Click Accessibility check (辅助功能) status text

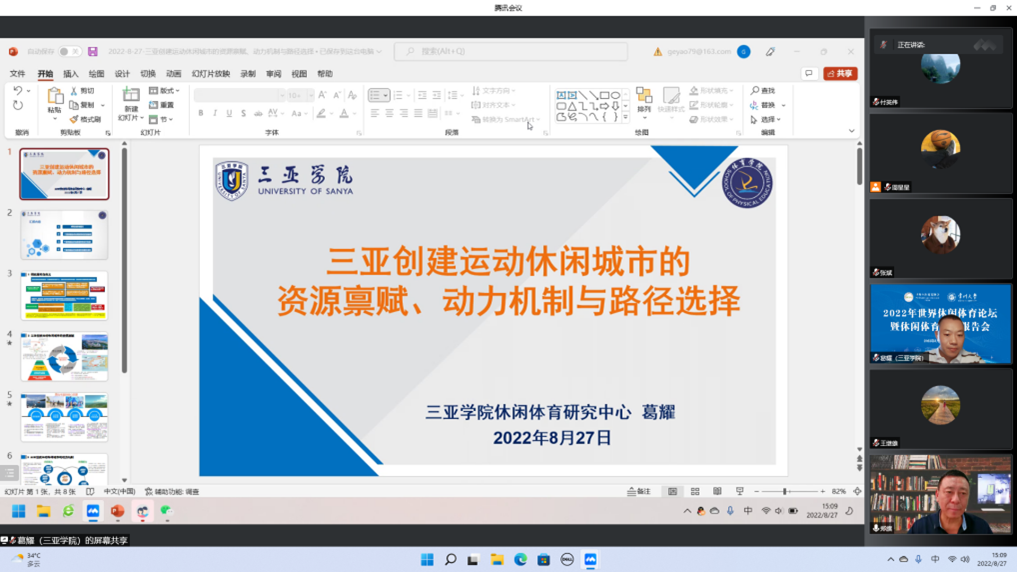click(172, 492)
